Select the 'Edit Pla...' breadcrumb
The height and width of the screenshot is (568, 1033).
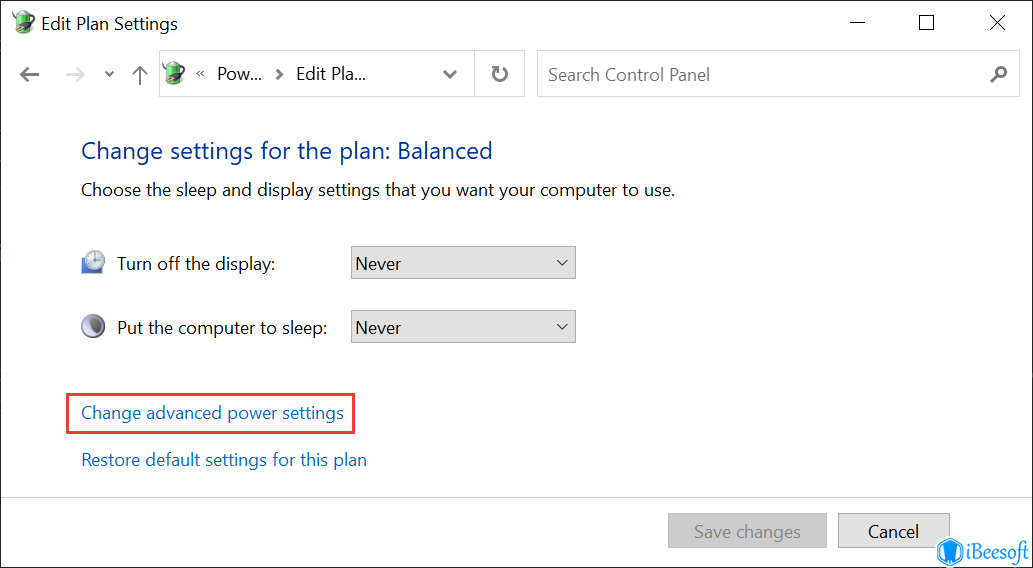[x=331, y=74]
